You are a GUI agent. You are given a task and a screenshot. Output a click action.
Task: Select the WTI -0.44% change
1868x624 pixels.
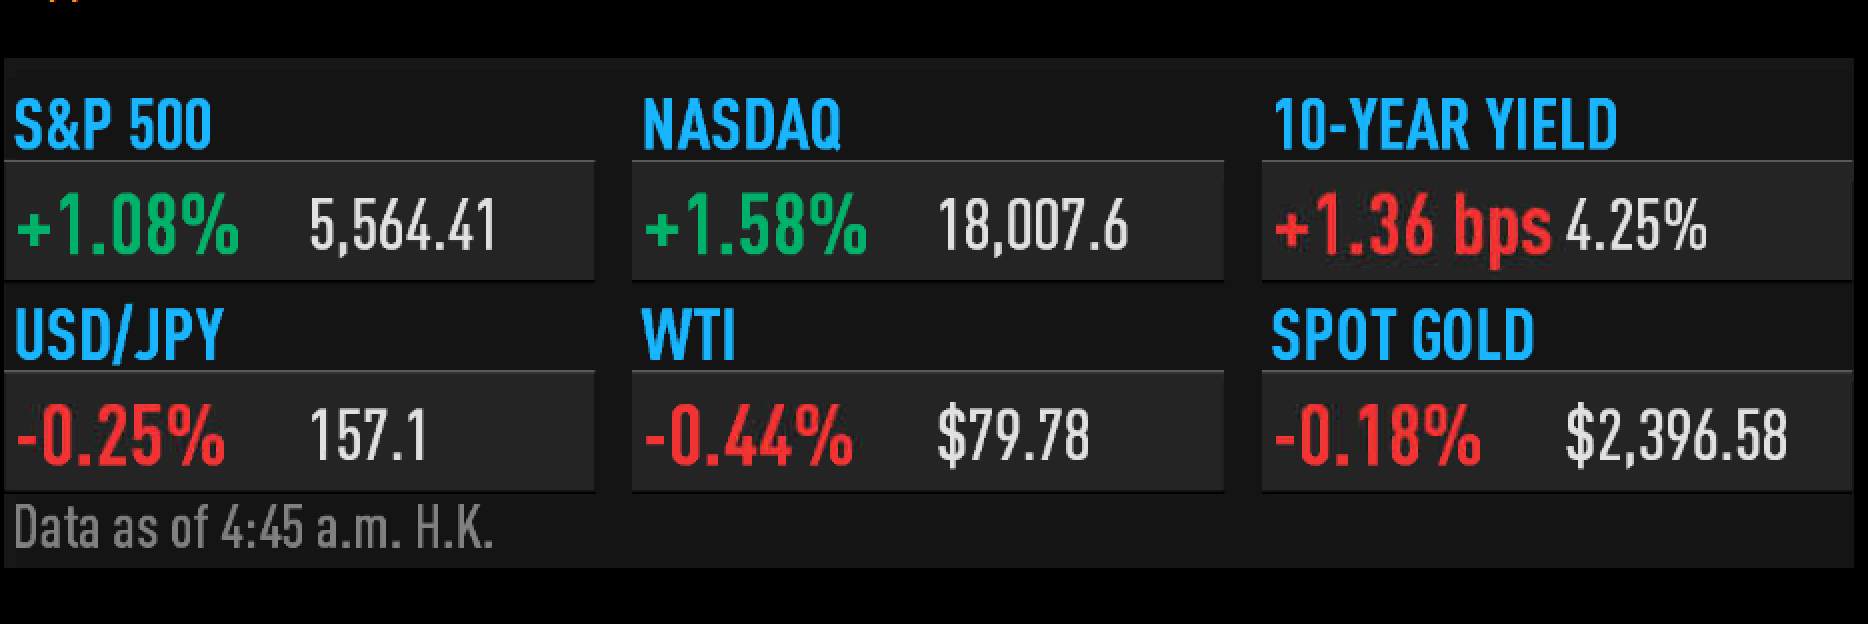coord(749,436)
